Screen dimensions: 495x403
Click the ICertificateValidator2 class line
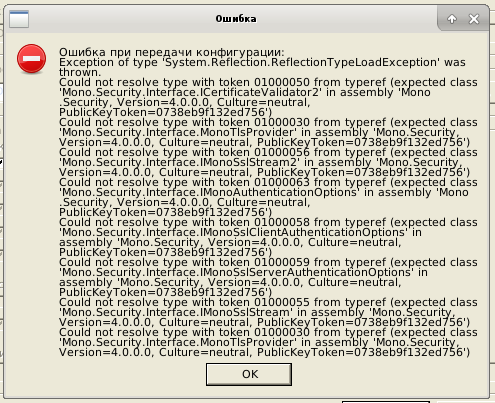[245, 92]
